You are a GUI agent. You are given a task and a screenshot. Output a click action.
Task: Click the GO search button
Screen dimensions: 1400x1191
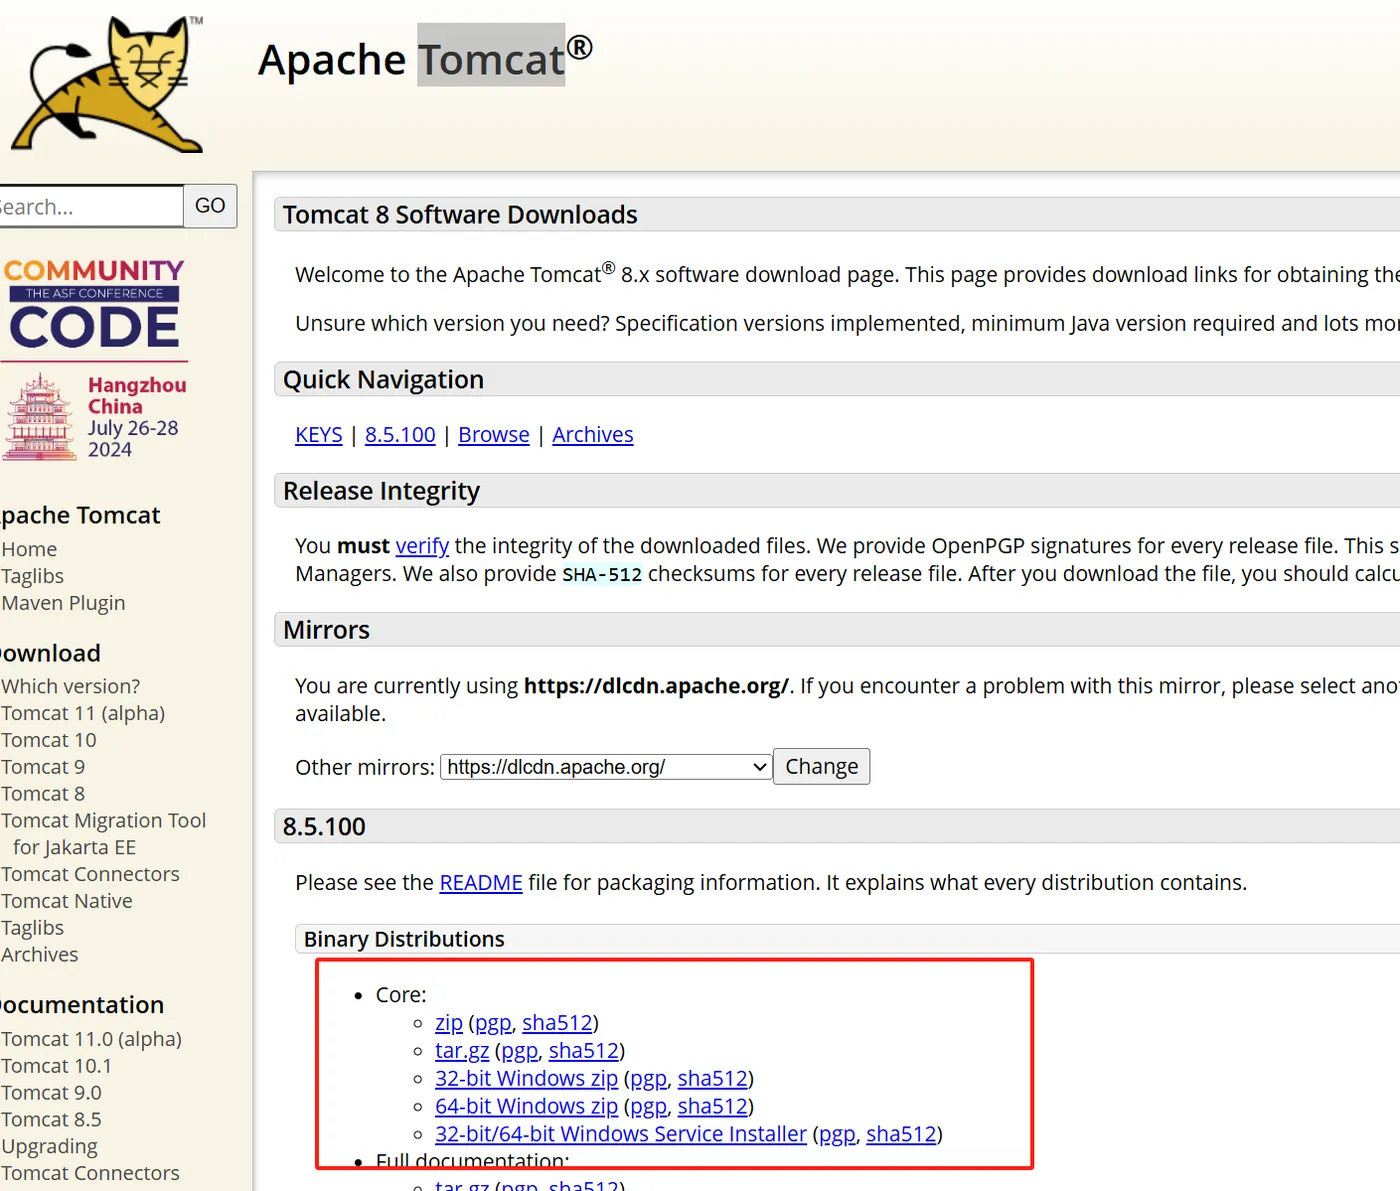click(x=210, y=206)
